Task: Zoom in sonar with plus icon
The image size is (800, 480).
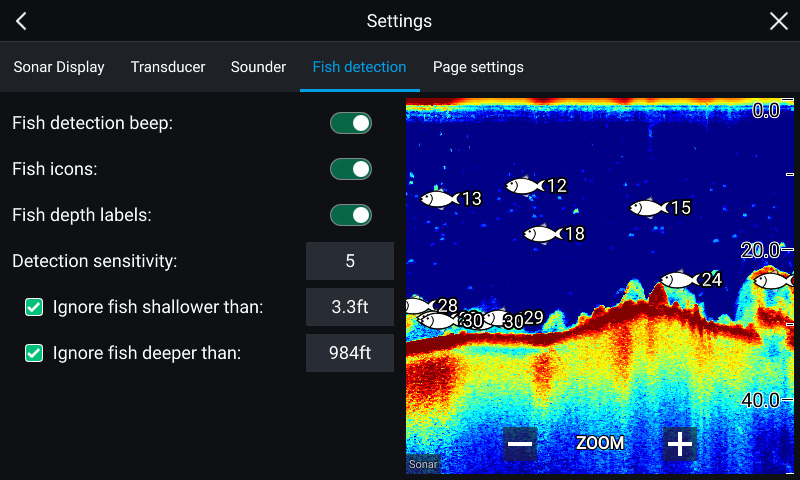Action: click(x=680, y=443)
